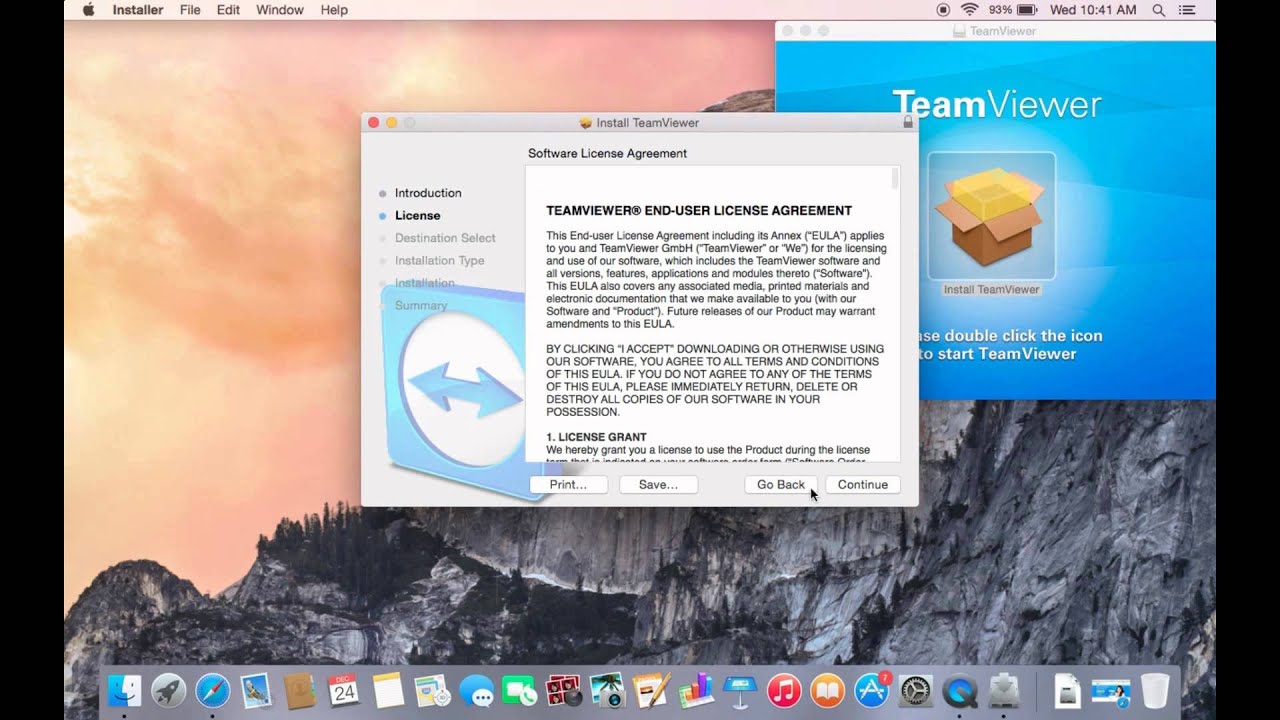Click the installer lock icon in title bar
Image resolution: width=1280 pixels, height=720 pixels.
click(x=907, y=122)
